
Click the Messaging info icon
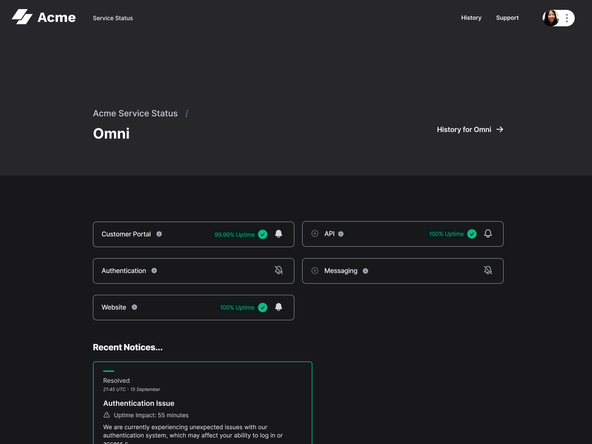point(365,271)
